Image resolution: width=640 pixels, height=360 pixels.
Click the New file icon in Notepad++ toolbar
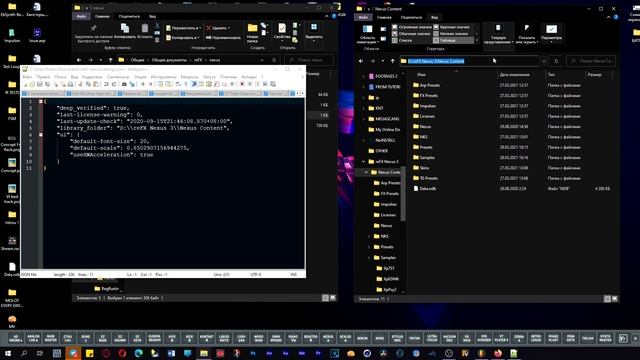pyautogui.click(x=25, y=84)
